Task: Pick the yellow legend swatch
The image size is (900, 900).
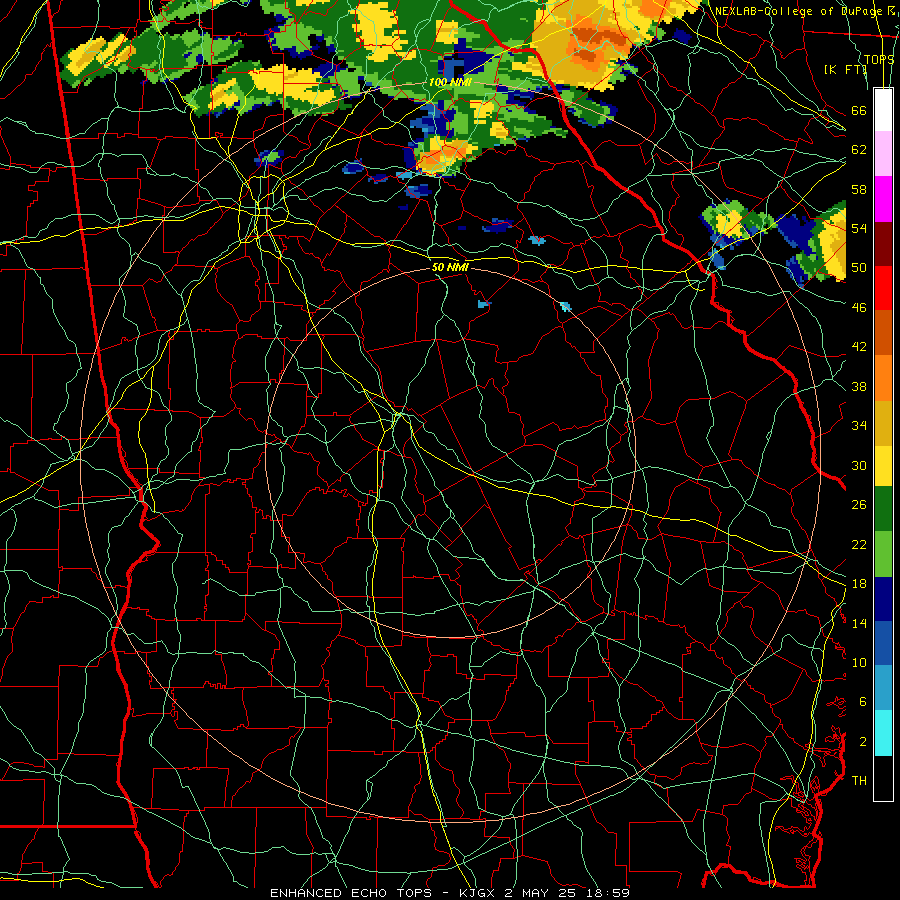Action: click(x=883, y=465)
